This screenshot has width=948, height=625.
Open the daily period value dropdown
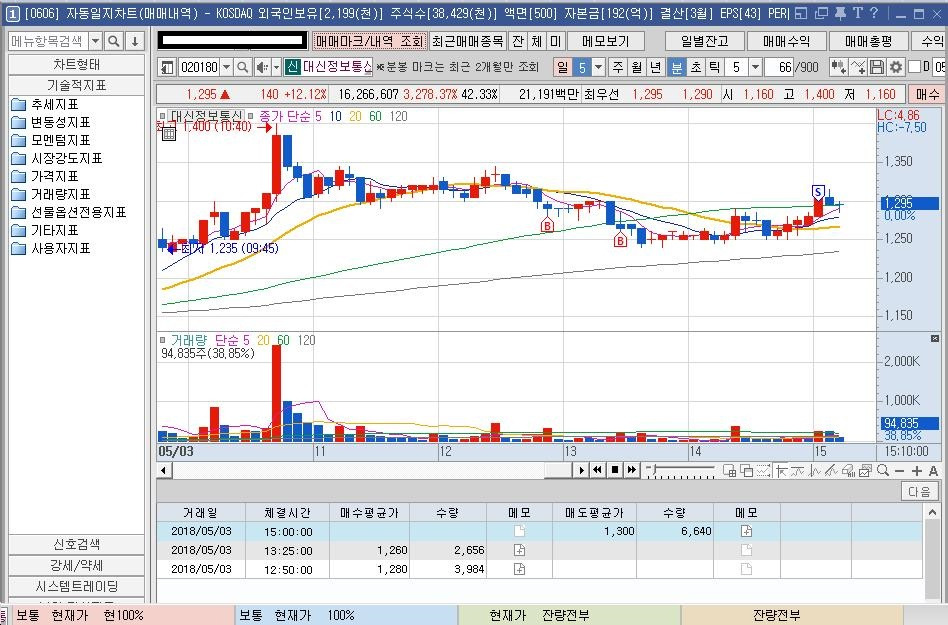click(598, 66)
